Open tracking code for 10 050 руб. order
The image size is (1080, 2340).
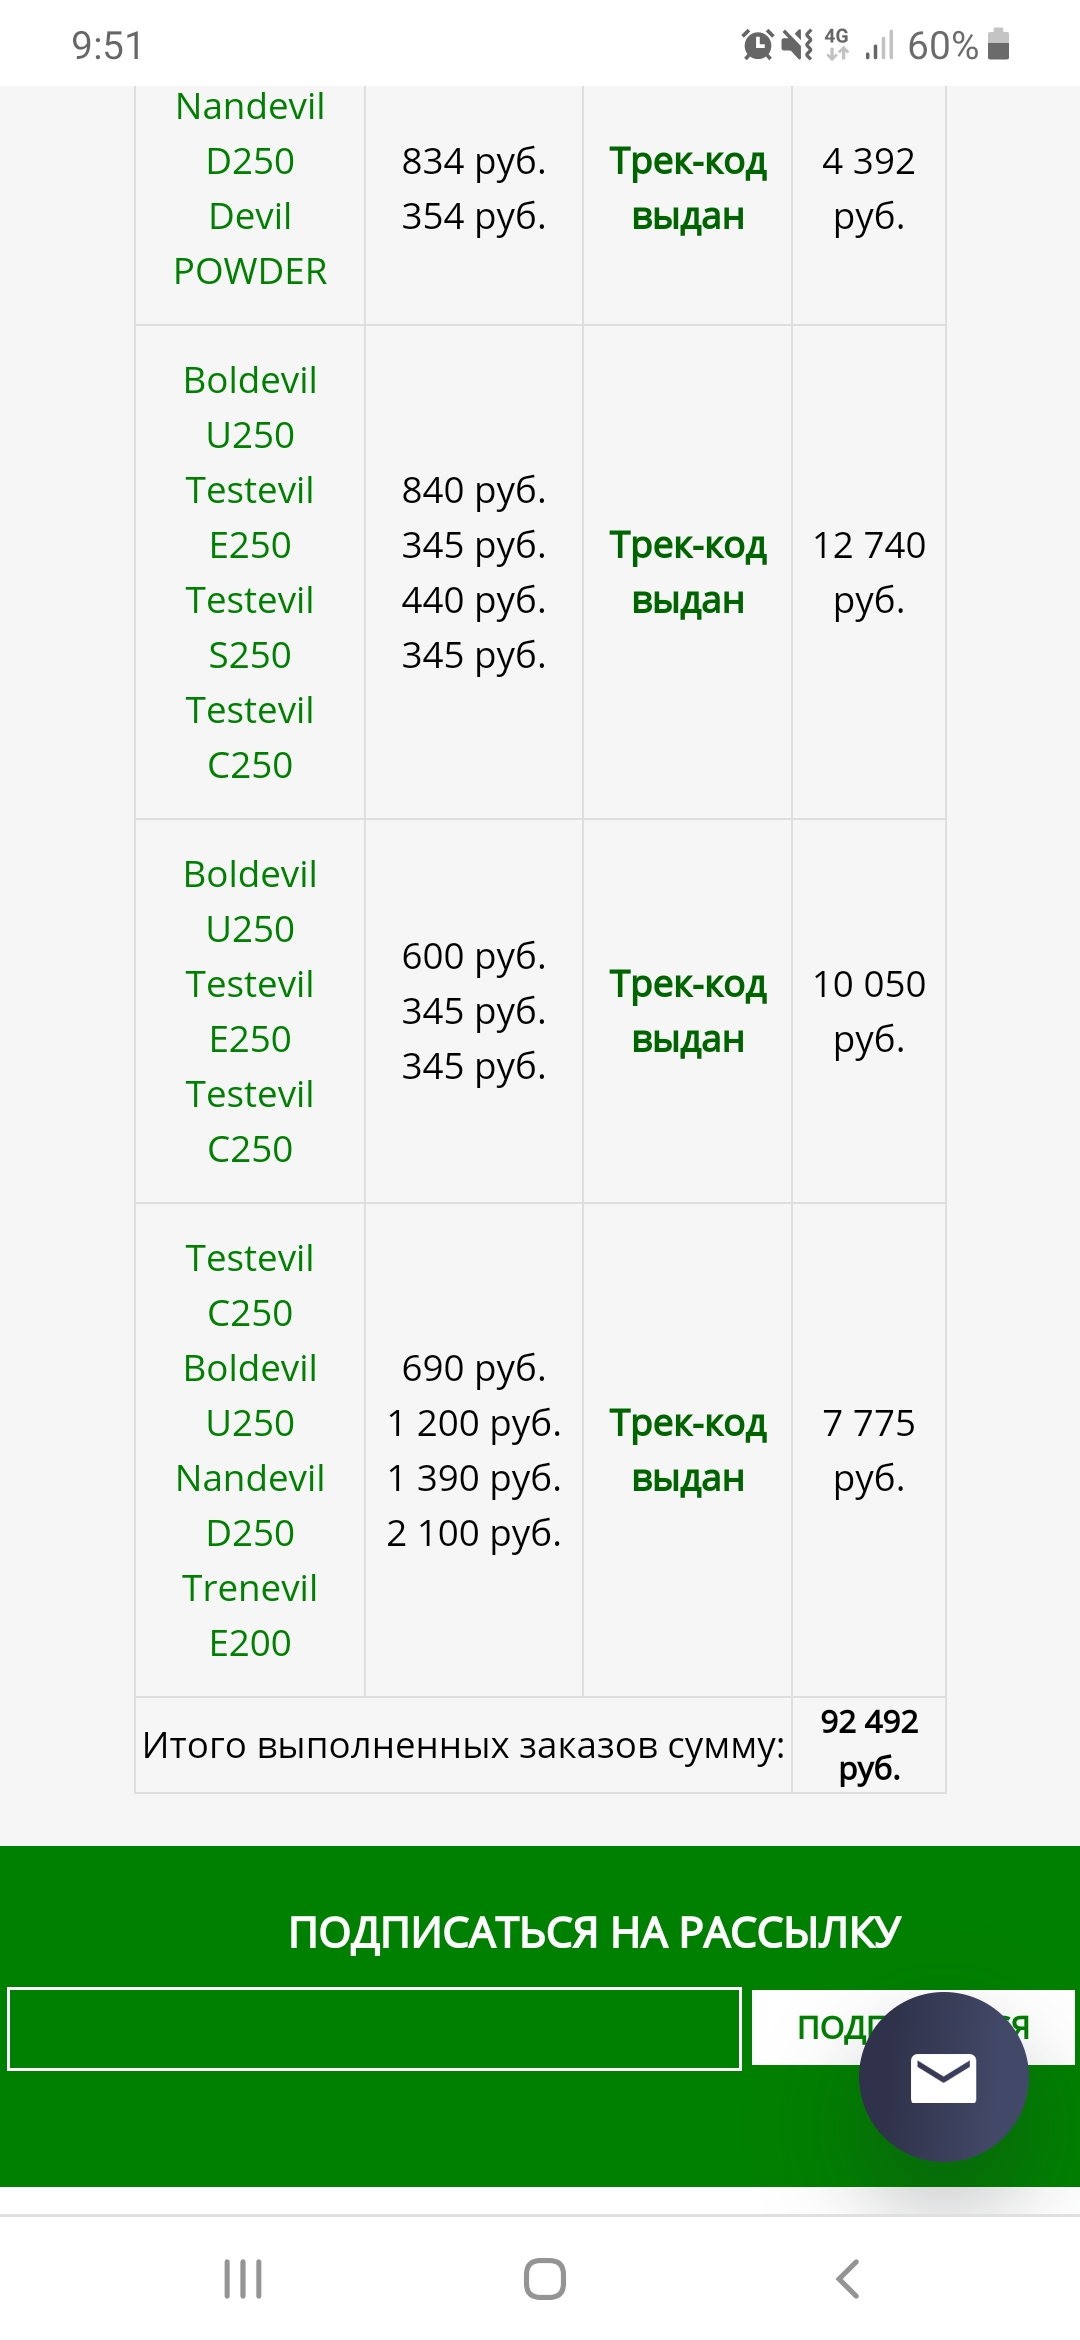pos(688,1011)
